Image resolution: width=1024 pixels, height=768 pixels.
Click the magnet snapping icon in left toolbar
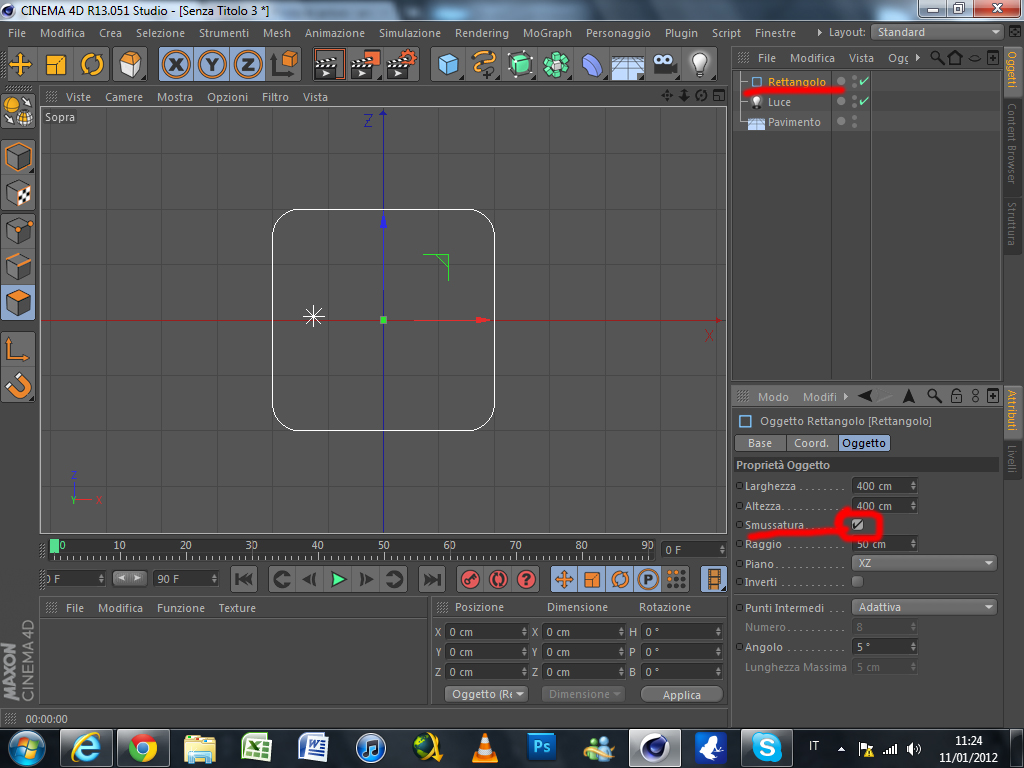tap(19, 384)
